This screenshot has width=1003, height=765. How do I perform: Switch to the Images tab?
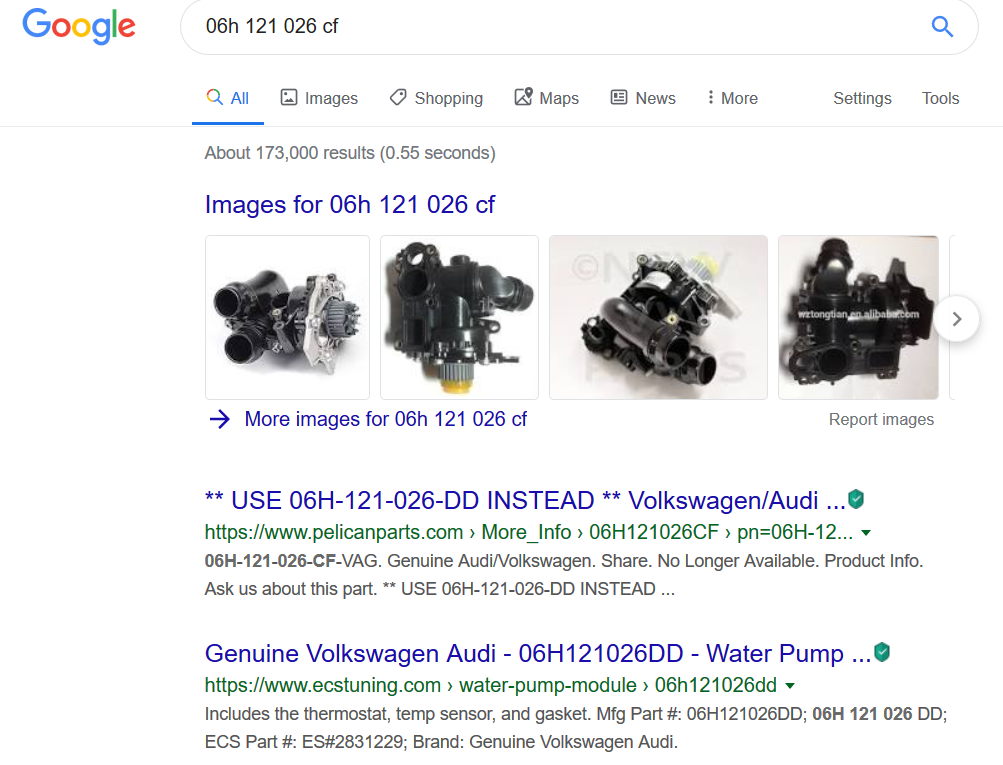click(319, 98)
